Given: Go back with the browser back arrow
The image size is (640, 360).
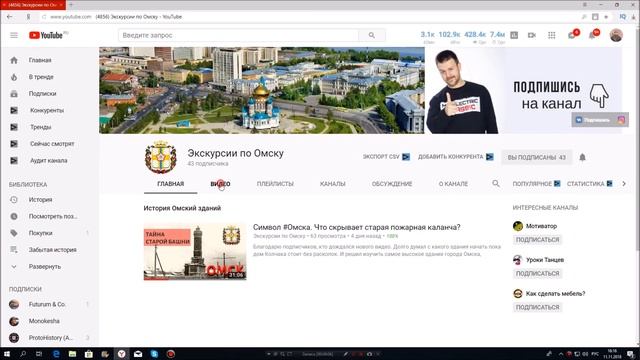Looking at the screenshot, I should click(9, 17).
